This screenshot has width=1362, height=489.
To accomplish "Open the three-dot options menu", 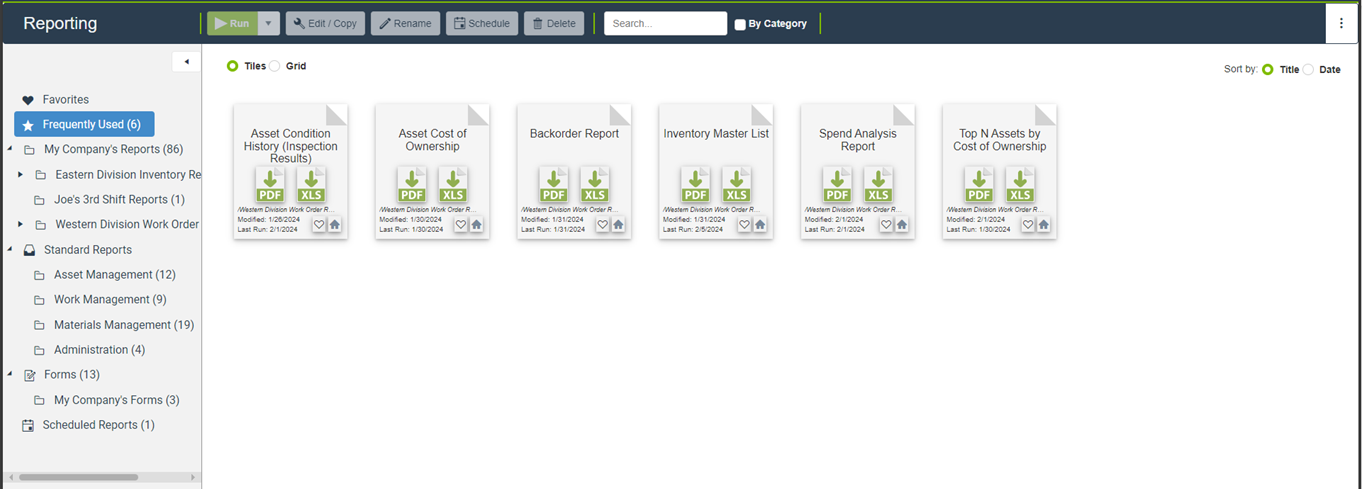I will [1341, 24].
